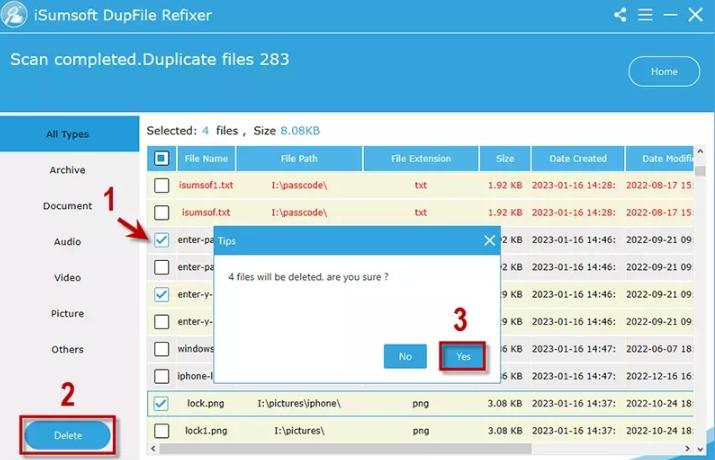
Task: Select the Picture category
Action: coord(67,314)
